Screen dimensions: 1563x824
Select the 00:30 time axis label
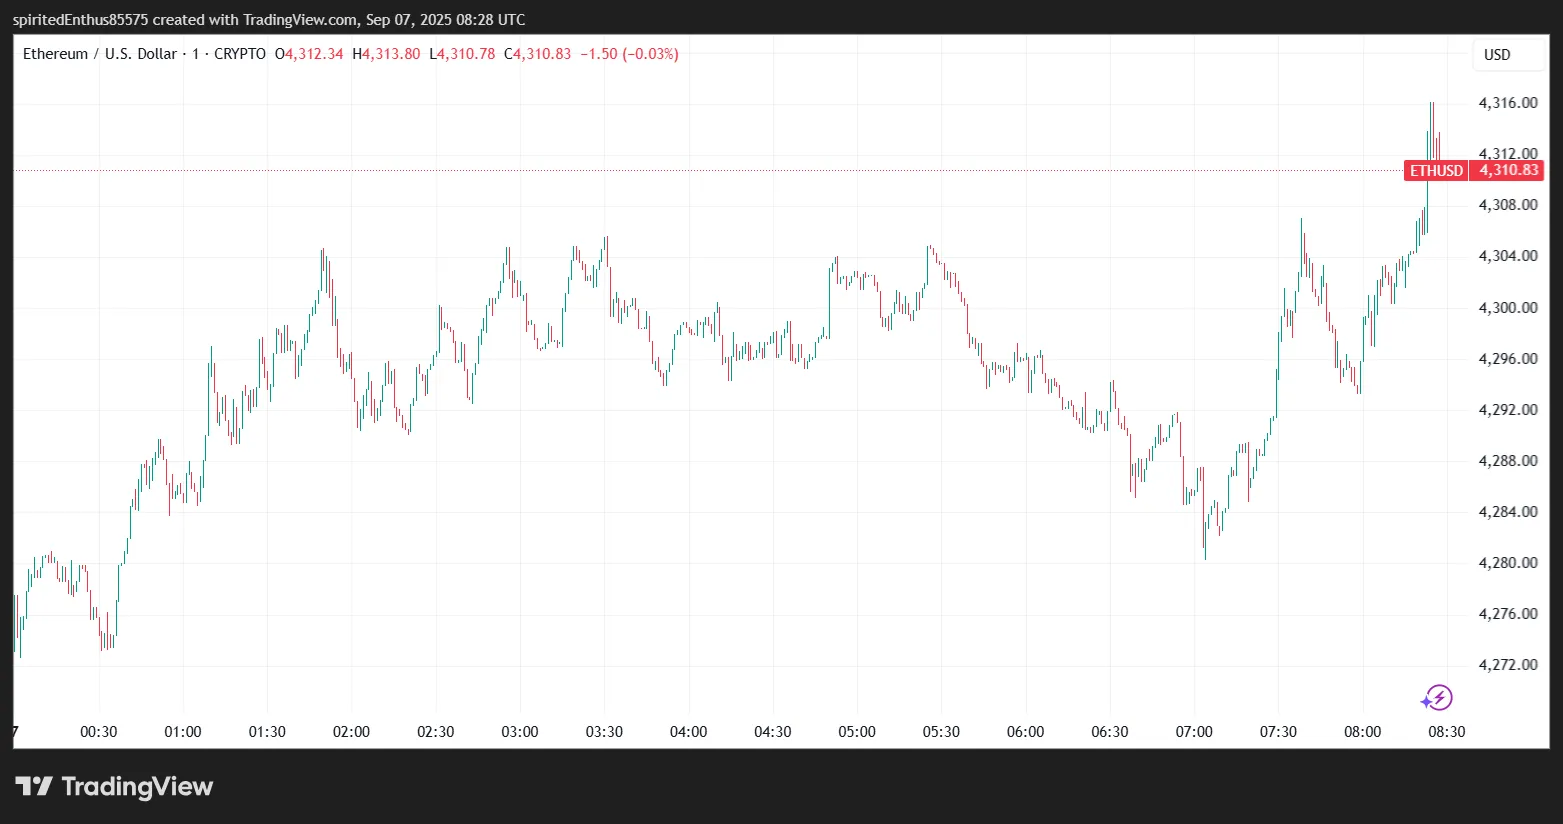[x=98, y=732]
